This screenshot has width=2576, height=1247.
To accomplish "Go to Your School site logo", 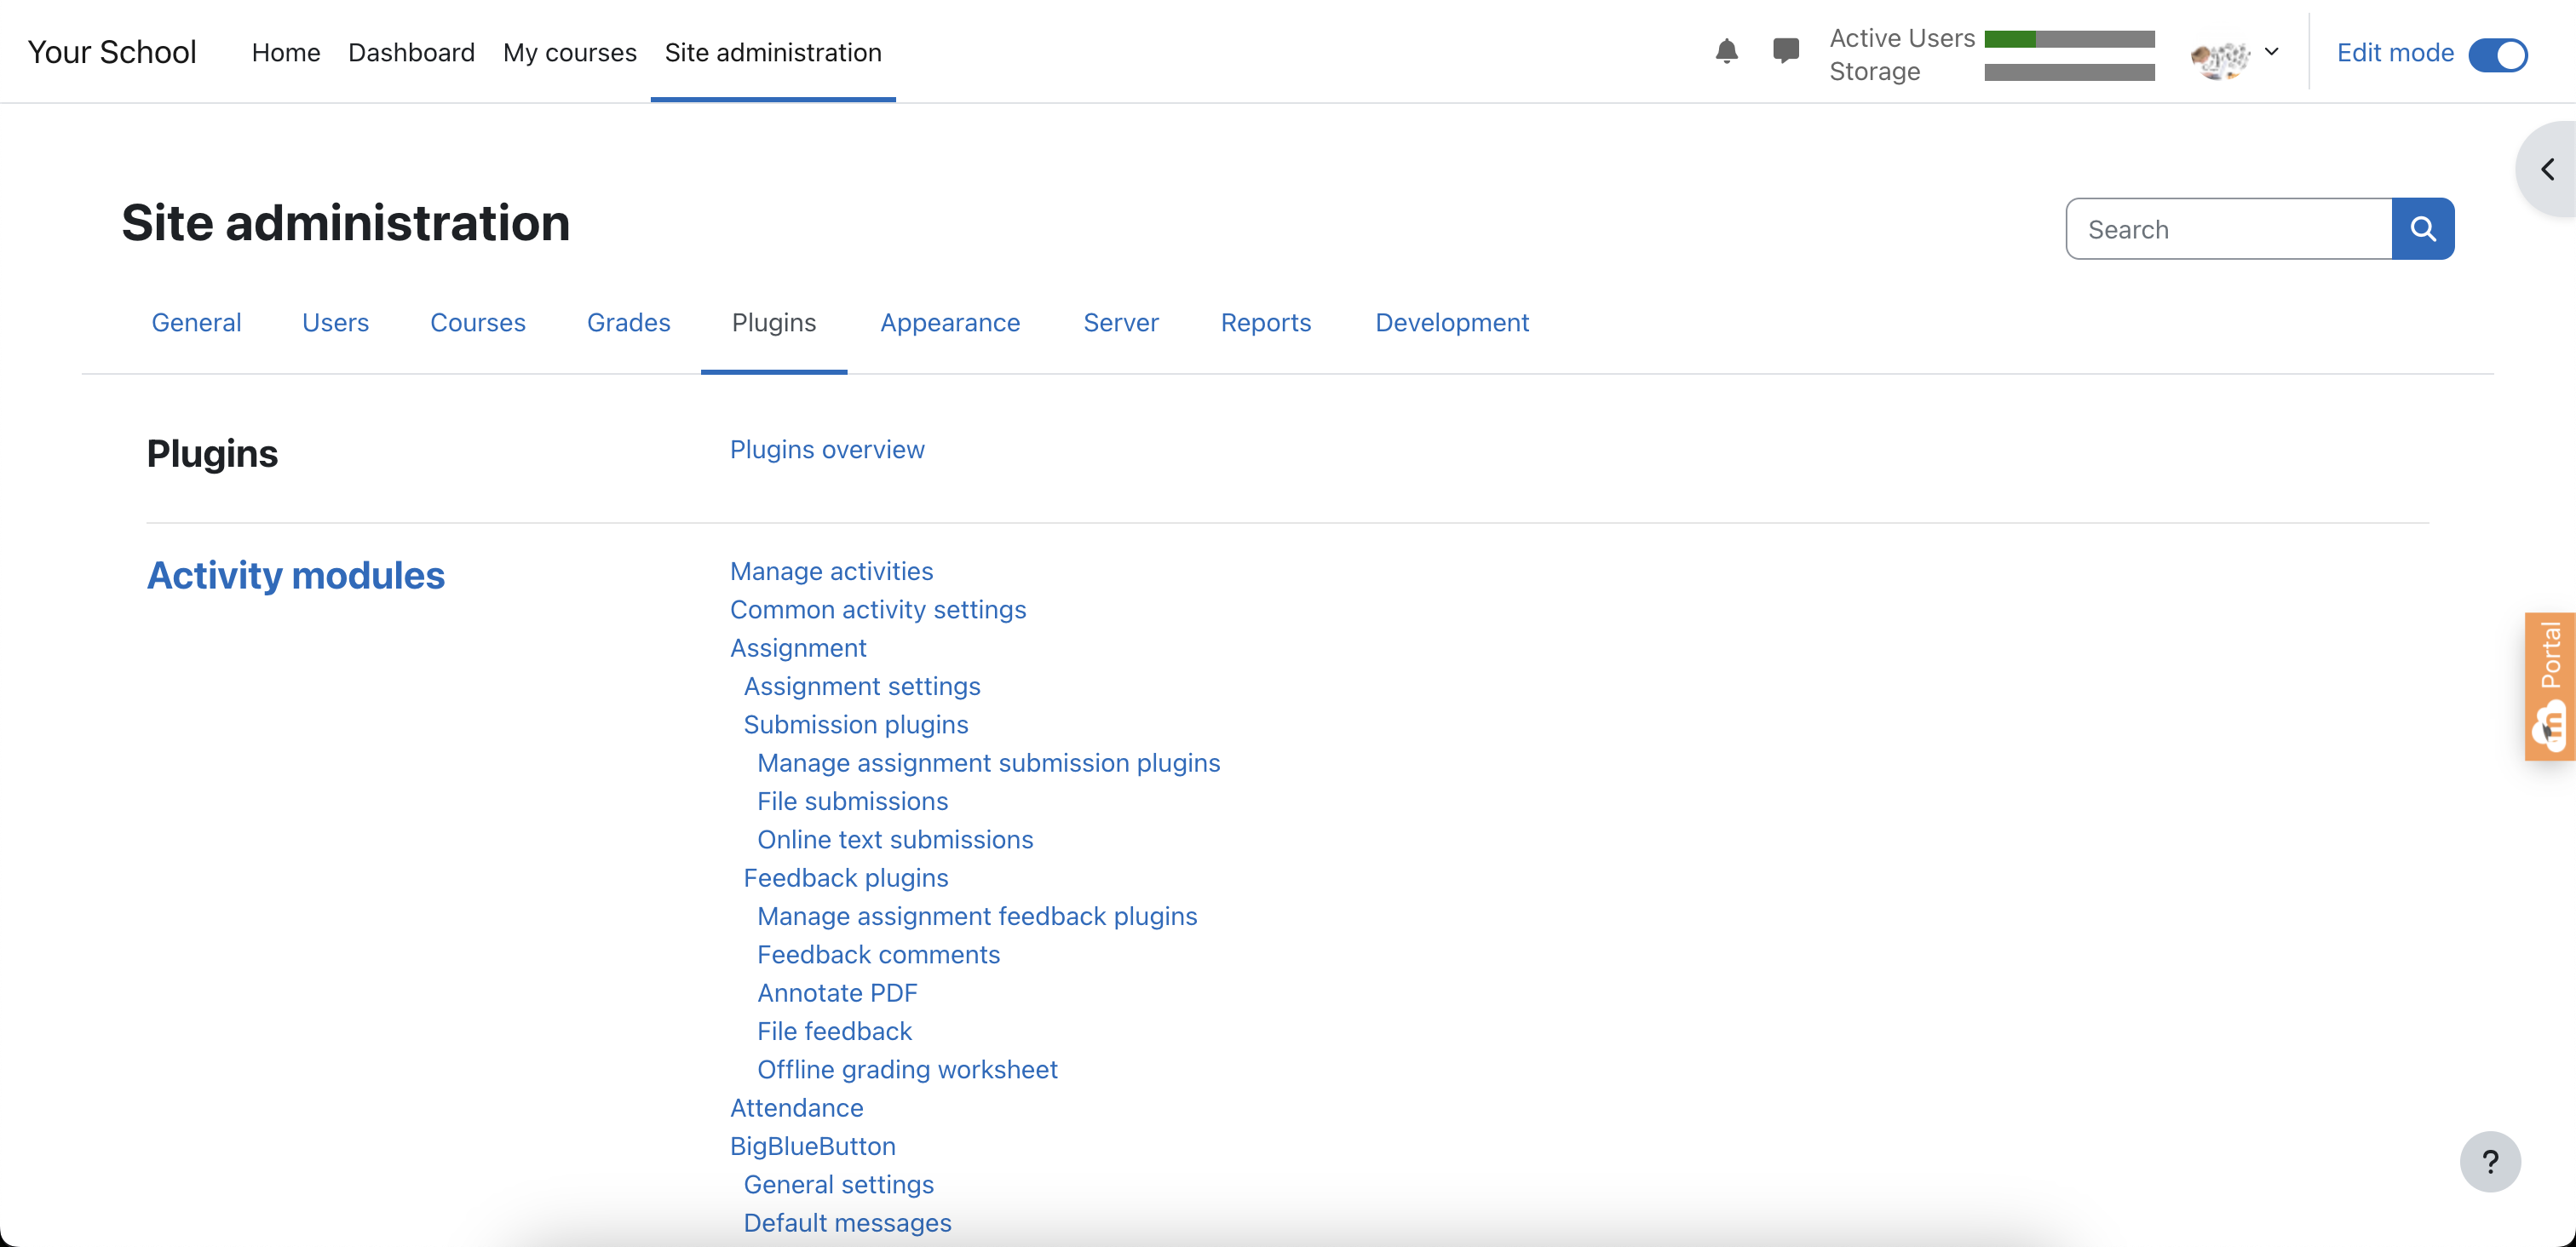I will pyautogui.click(x=112, y=52).
